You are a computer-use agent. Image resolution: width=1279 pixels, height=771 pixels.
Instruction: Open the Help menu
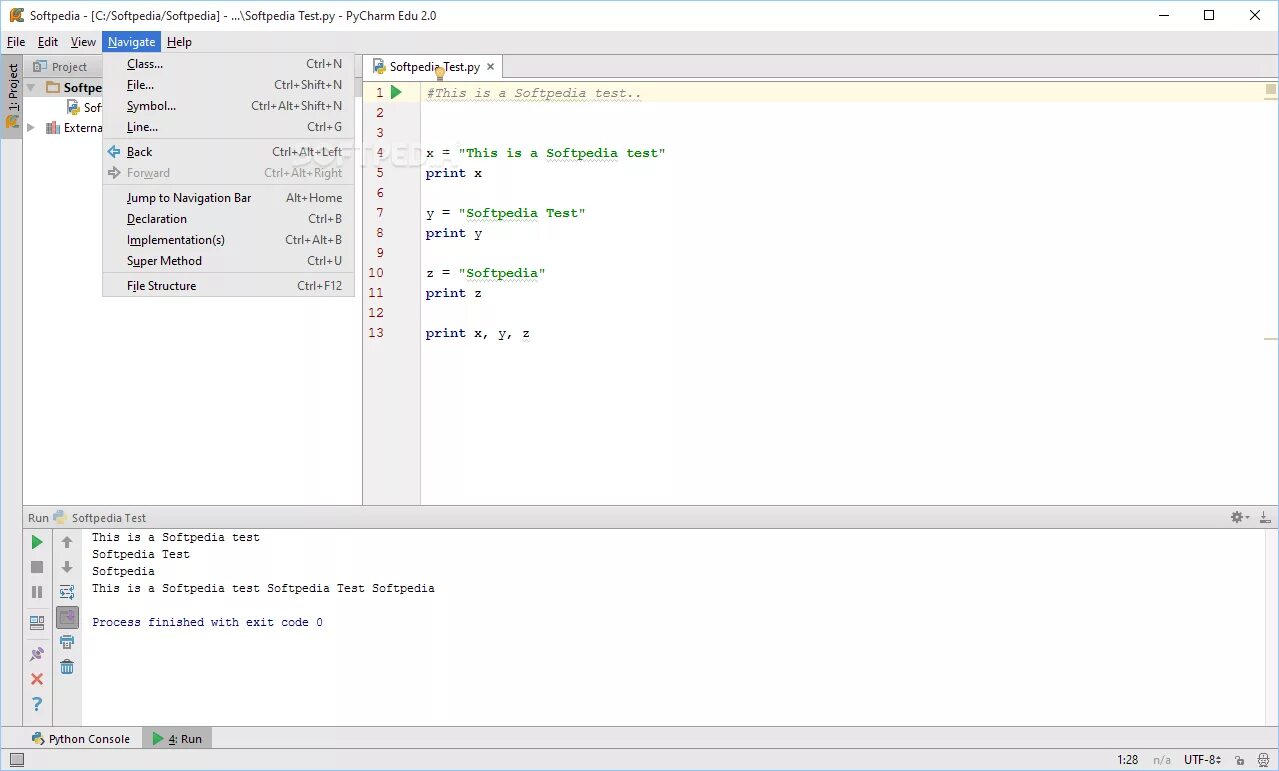pos(179,42)
